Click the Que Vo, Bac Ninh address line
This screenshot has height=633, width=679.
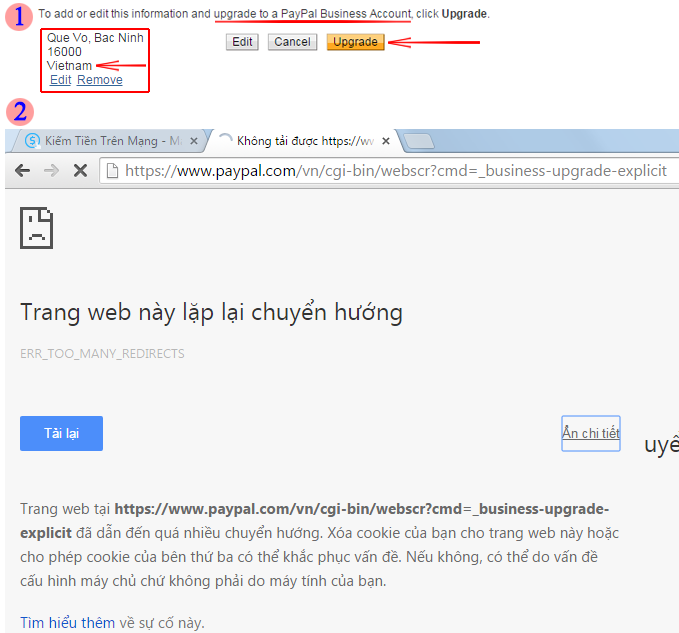click(x=95, y=38)
